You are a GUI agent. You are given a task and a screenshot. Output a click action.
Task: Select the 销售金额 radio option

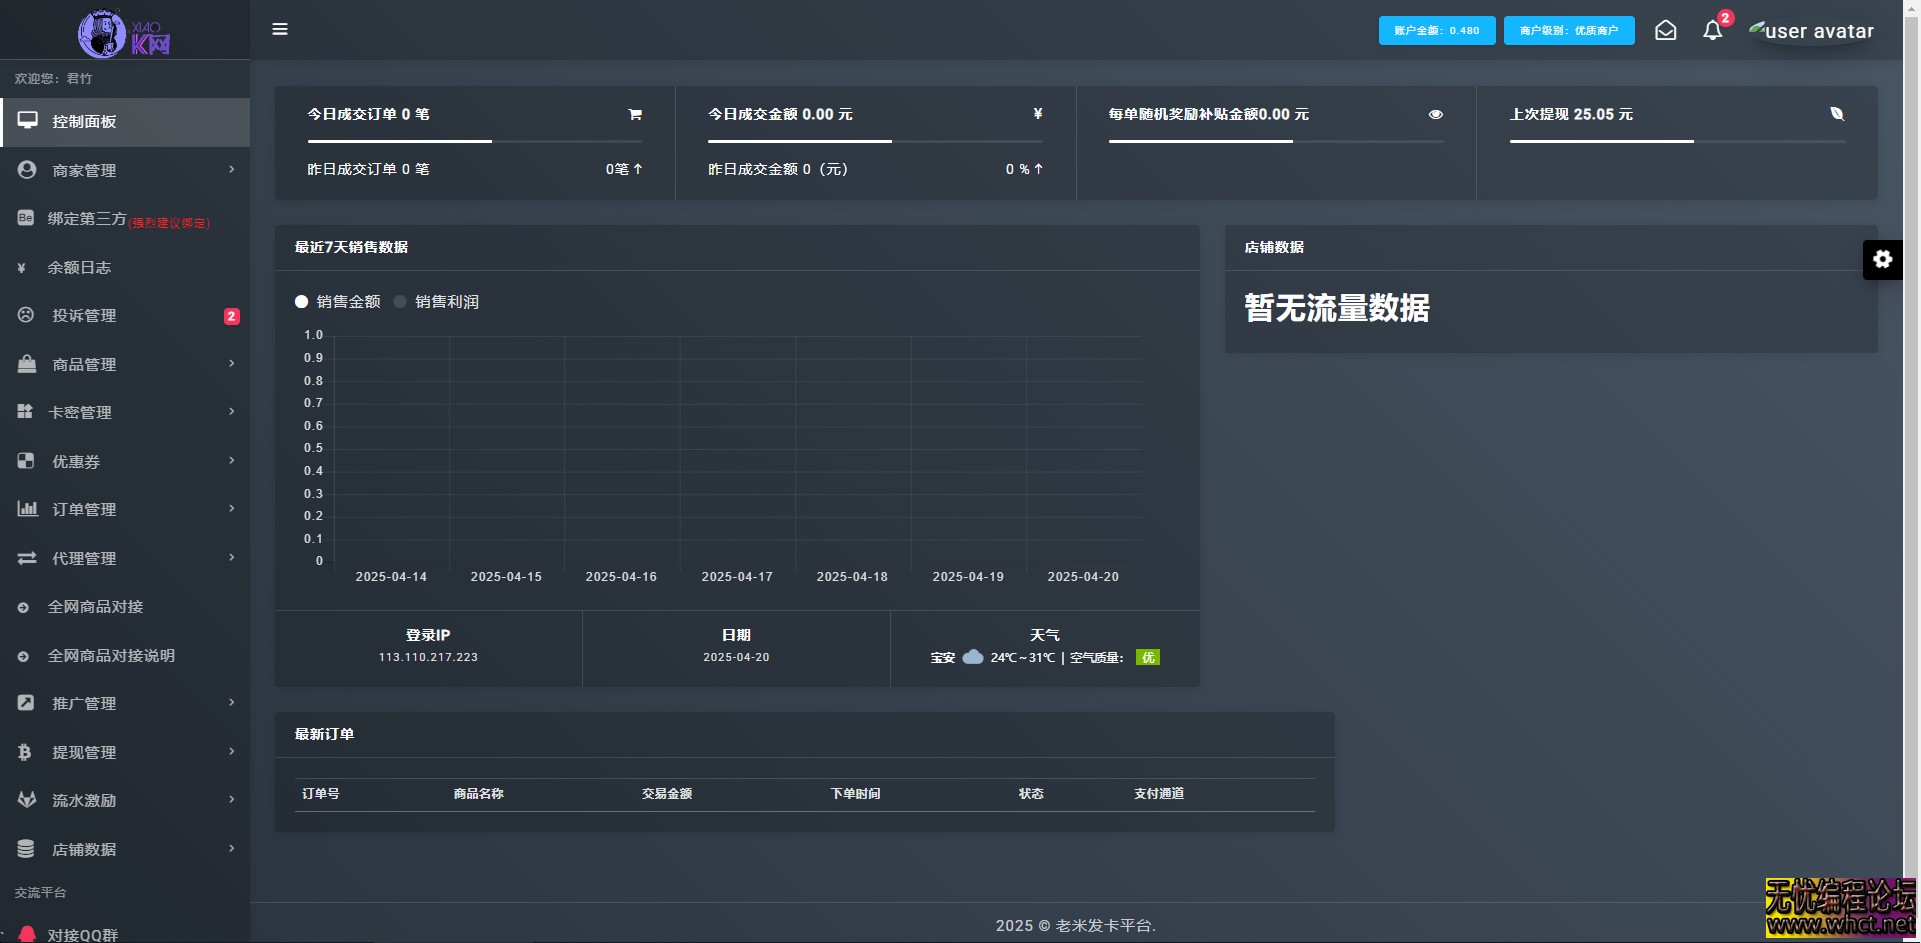pyautogui.click(x=301, y=301)
